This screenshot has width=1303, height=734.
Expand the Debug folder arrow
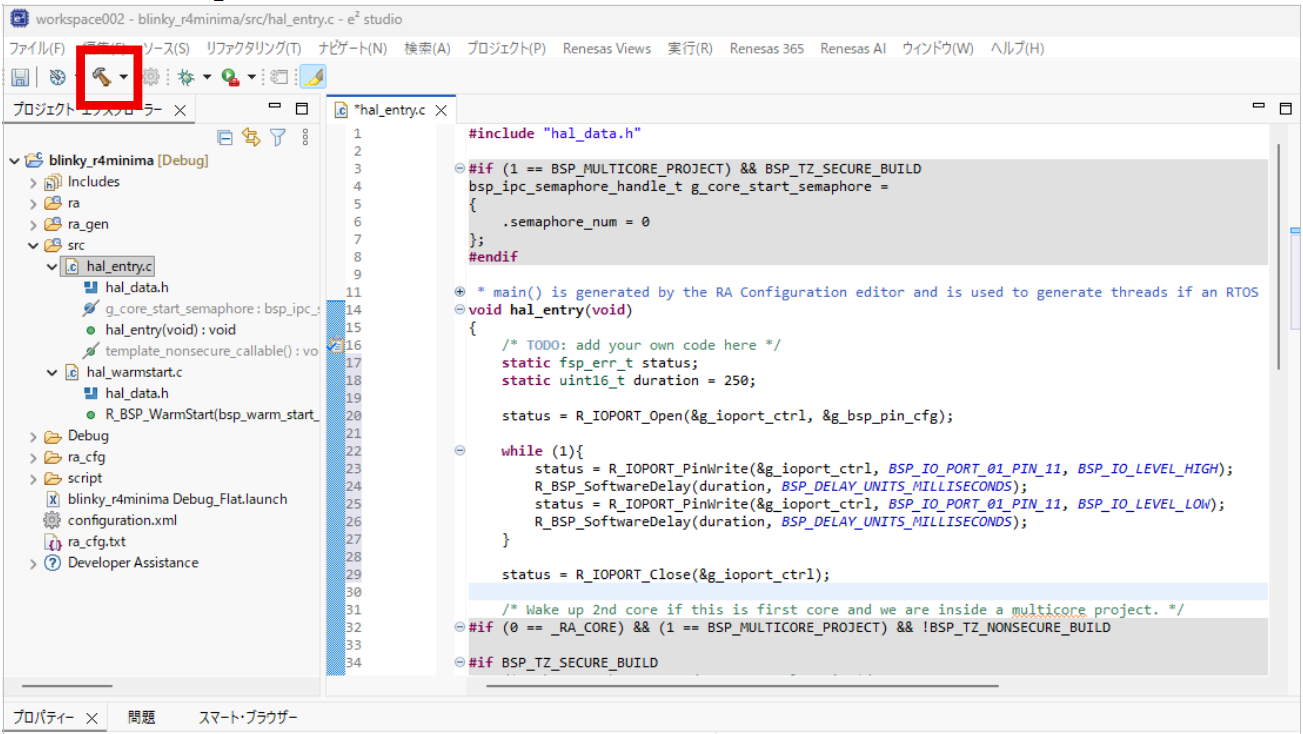coord(33,436)
